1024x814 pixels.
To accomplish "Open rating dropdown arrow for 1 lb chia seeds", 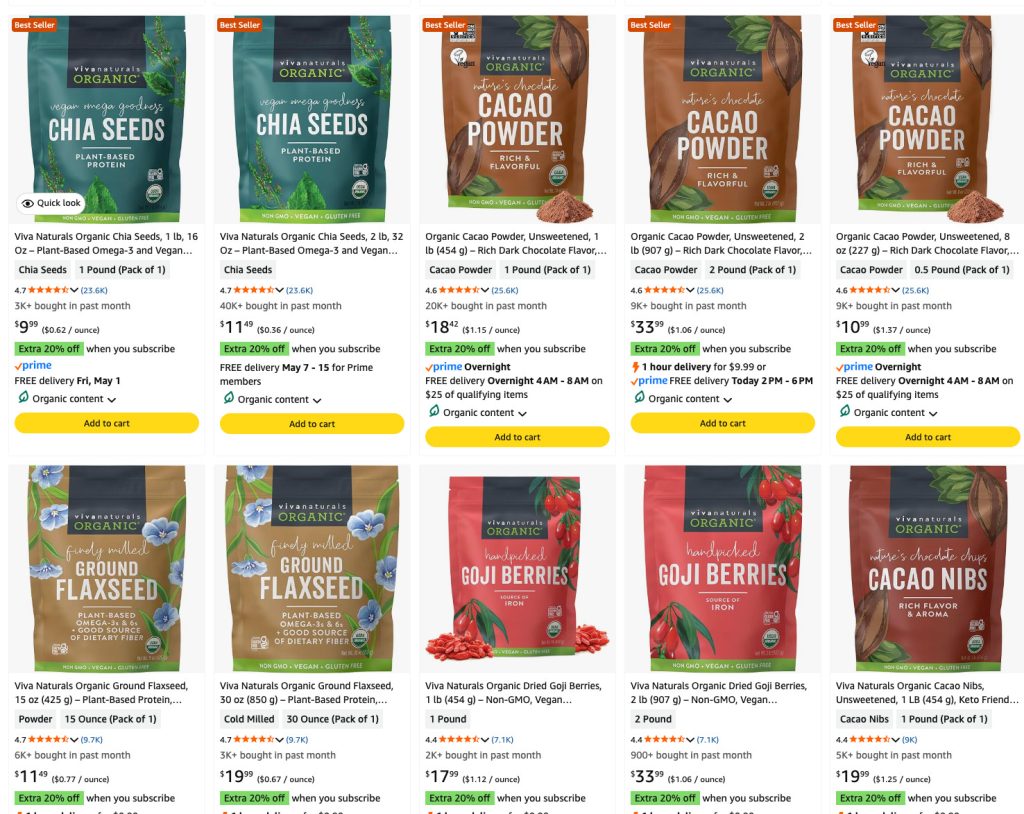I will 74,290.
